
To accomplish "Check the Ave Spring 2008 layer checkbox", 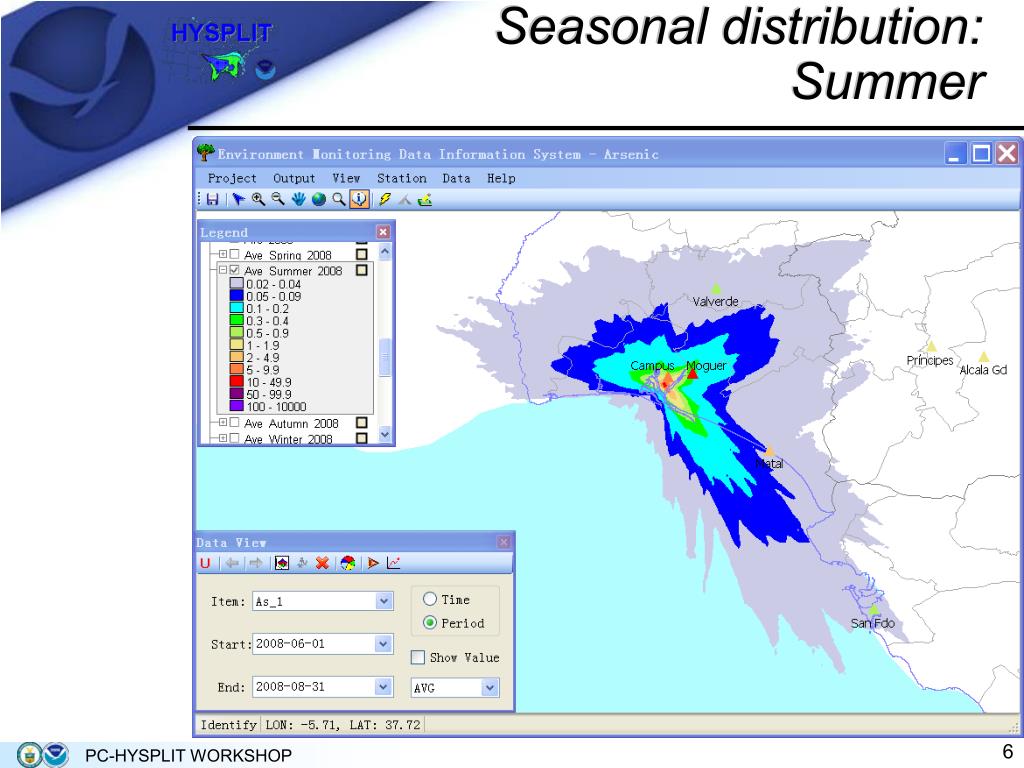I will (x=234, y=254).
